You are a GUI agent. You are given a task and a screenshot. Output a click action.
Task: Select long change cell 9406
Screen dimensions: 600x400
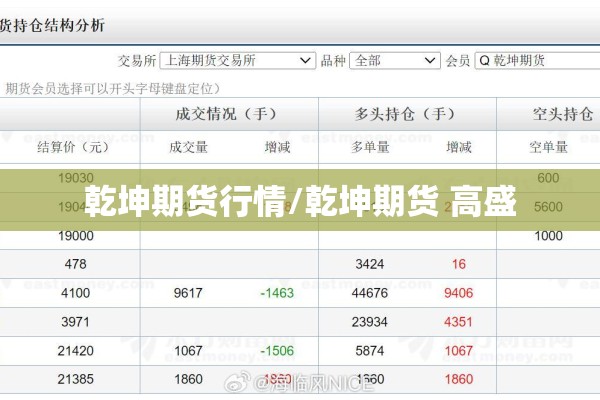[458, 293]
